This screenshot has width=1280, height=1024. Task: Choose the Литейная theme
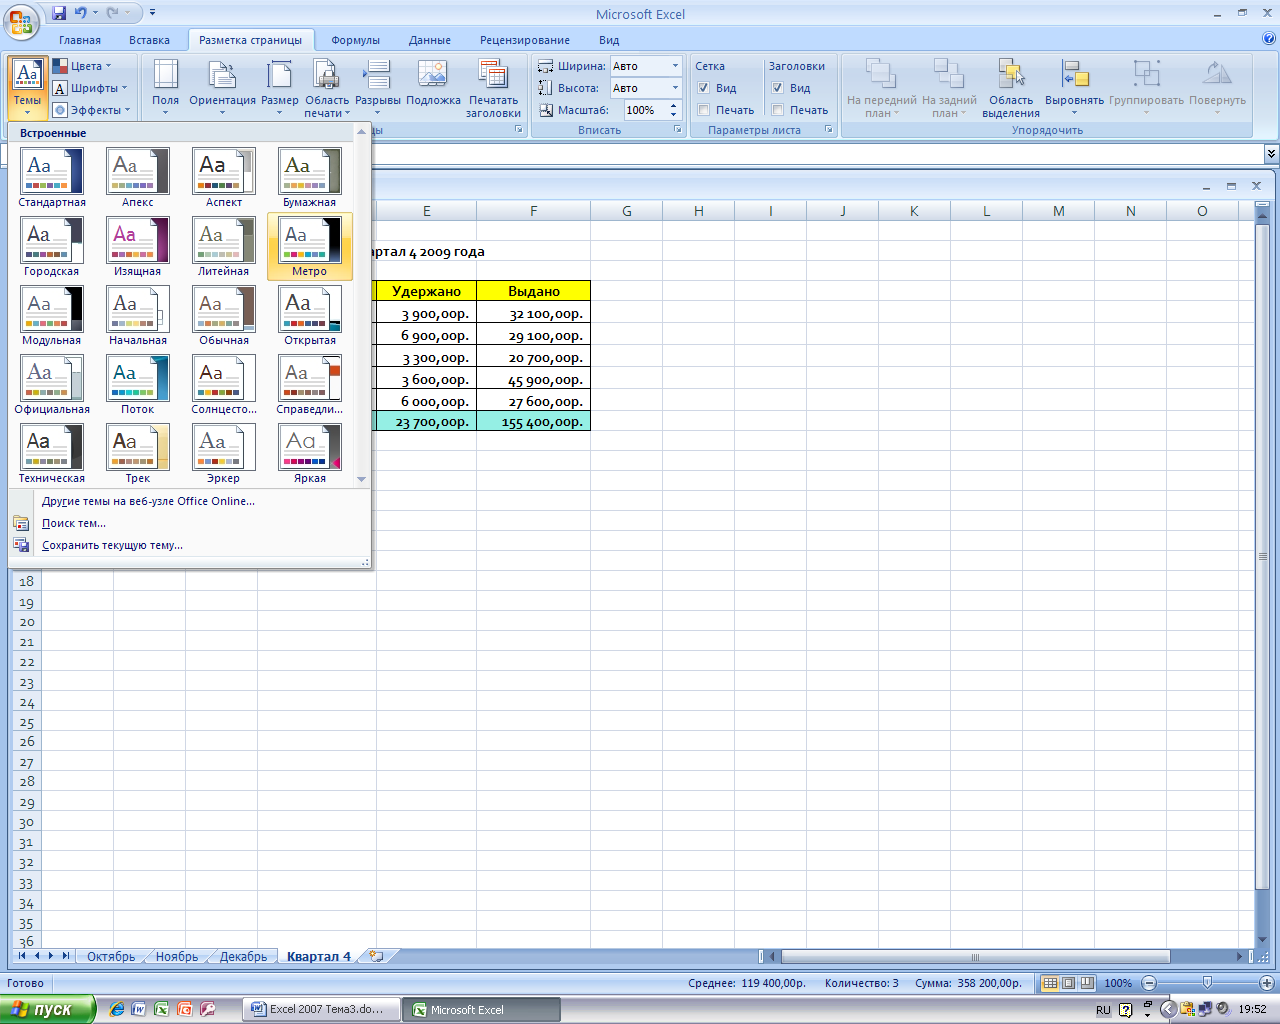pos(224,246)
